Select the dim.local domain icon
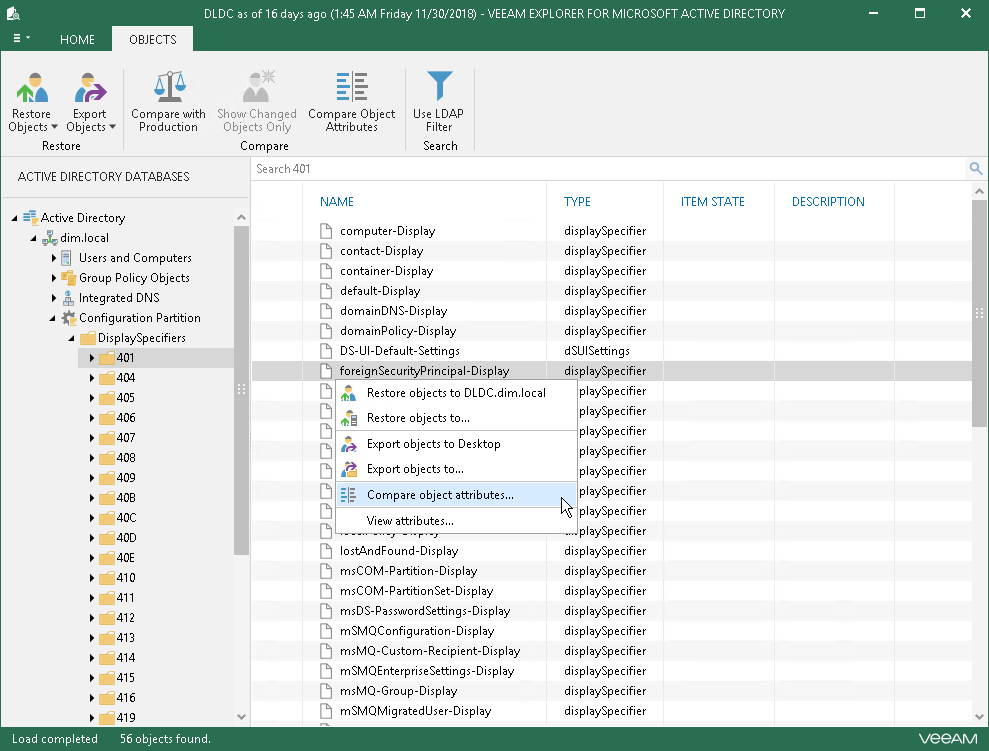 [x=50, y=238]
